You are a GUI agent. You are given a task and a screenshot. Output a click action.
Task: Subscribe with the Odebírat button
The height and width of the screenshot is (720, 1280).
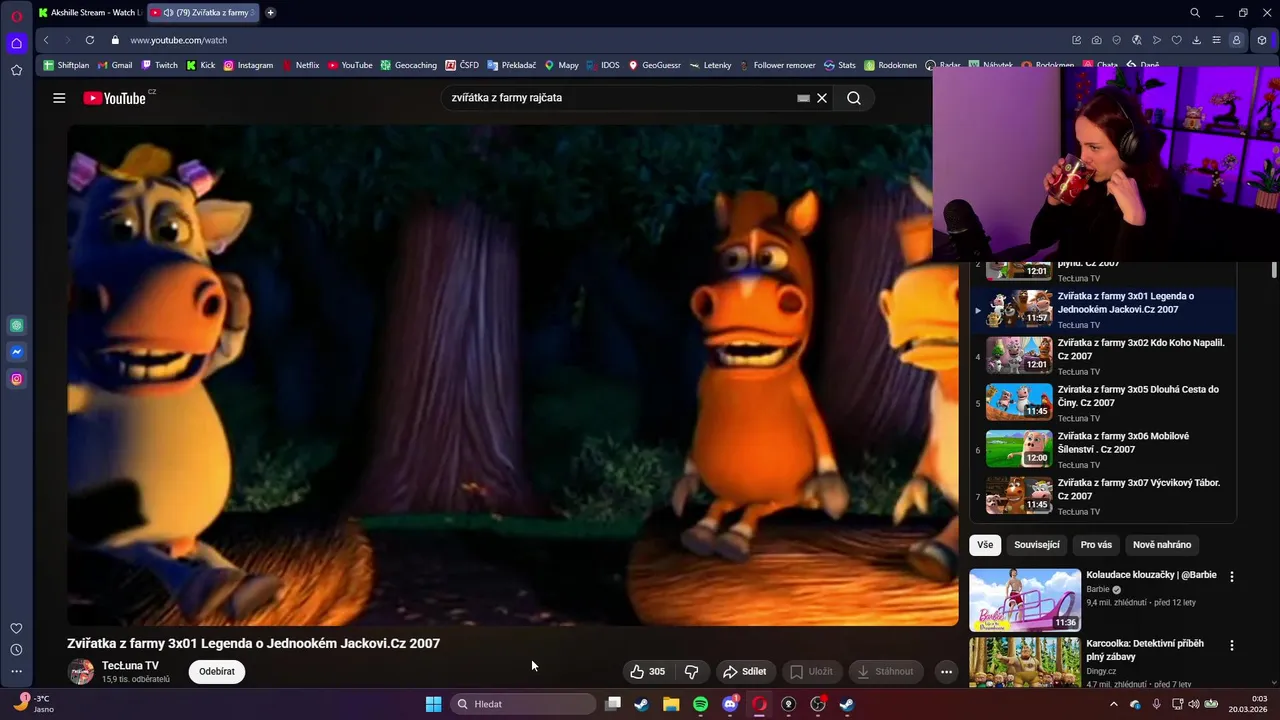[x=217, y=671]
